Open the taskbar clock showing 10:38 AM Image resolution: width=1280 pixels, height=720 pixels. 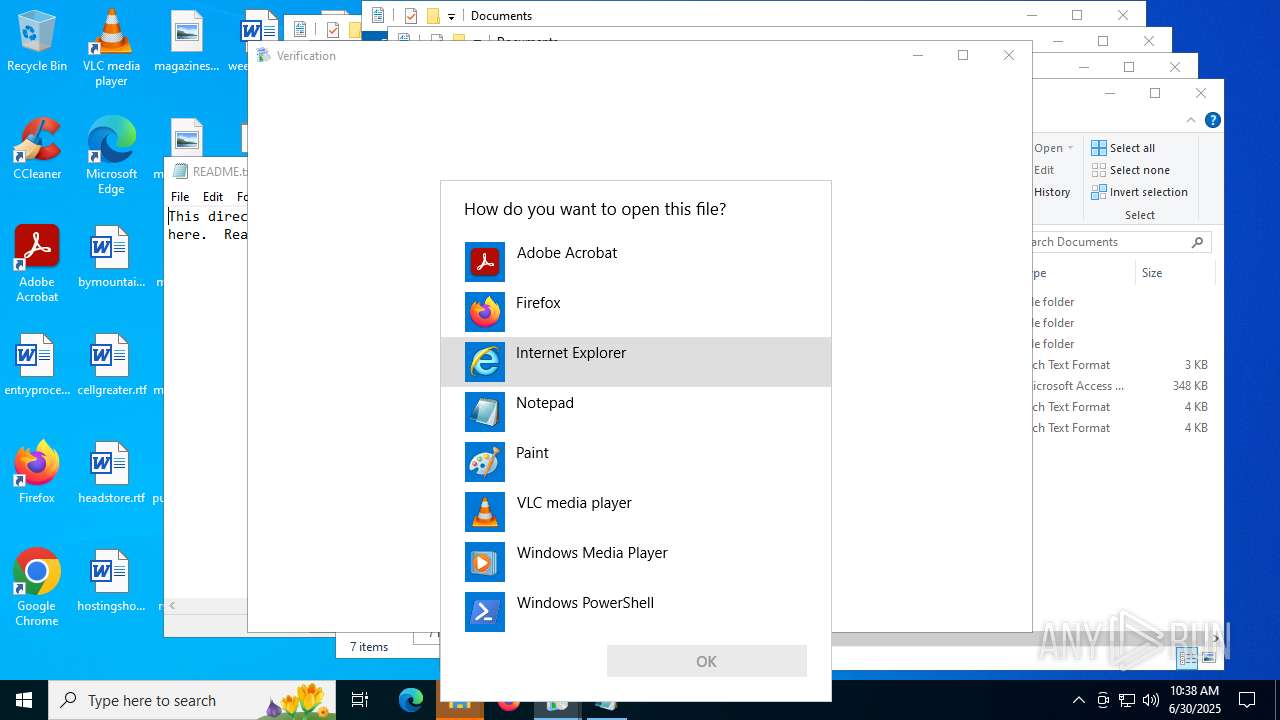coord(1194,700)
